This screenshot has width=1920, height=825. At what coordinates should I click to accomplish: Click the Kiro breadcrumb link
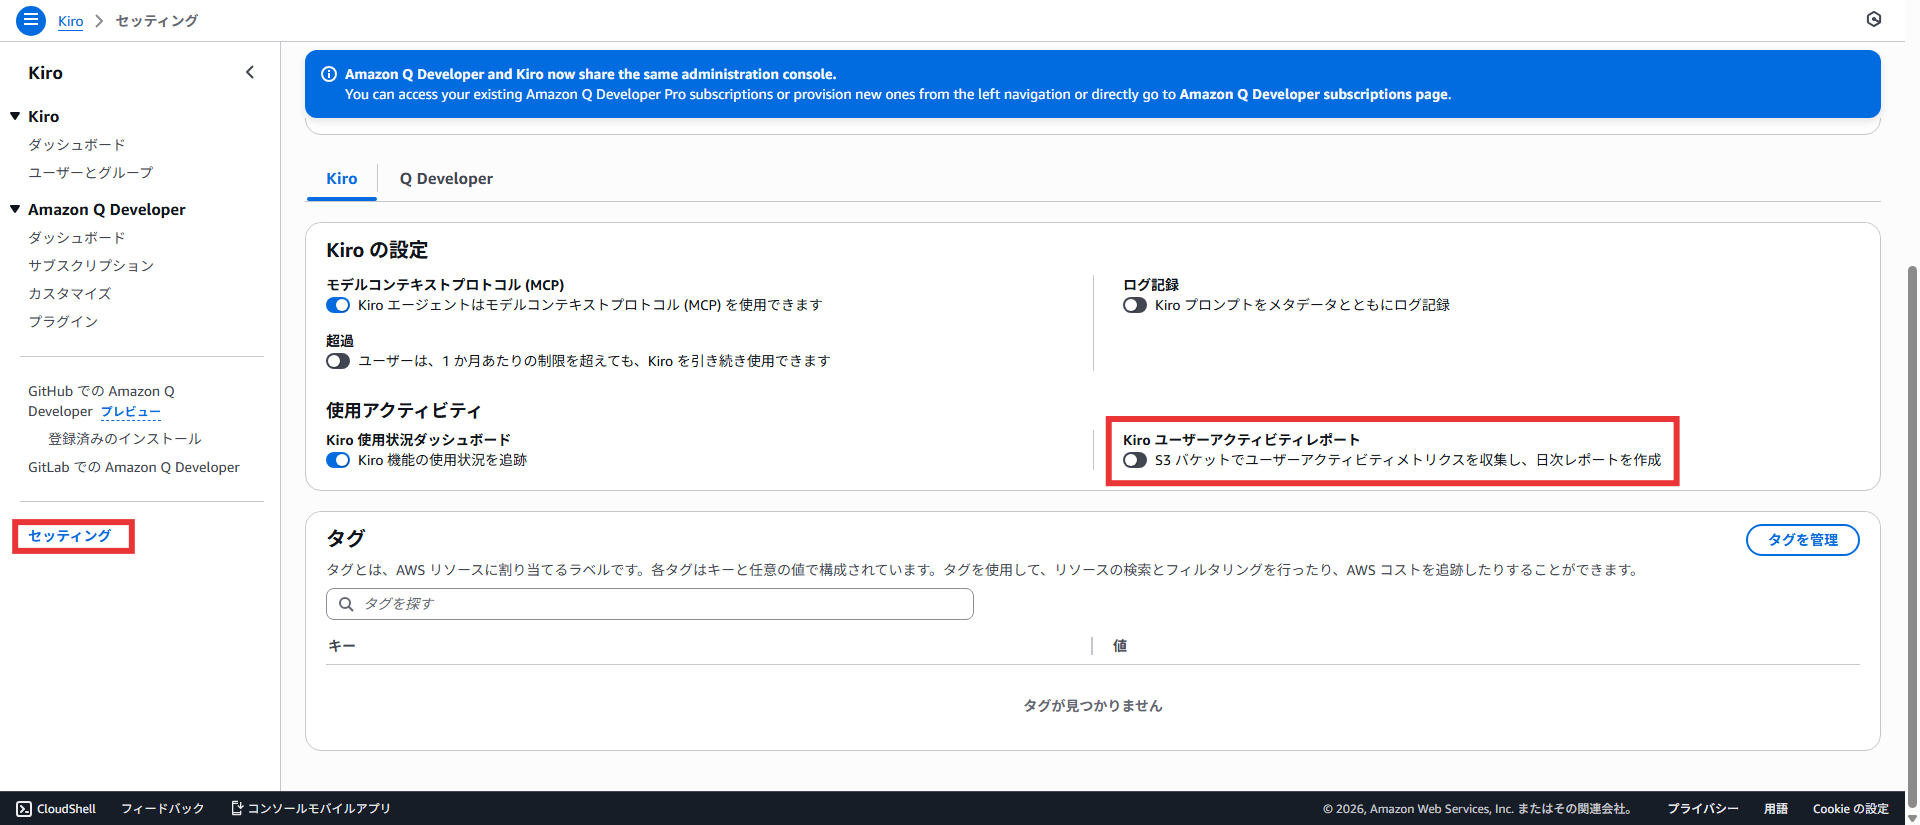click(71, 21)
